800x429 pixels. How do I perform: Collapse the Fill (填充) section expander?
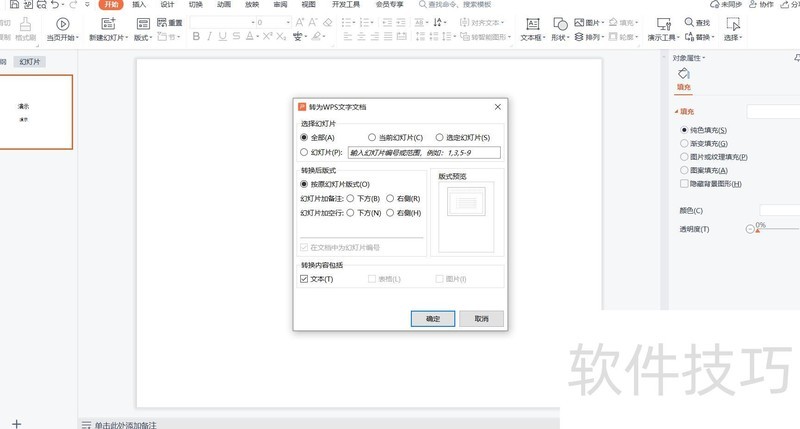pyautogui.click(x=677, y=111)
